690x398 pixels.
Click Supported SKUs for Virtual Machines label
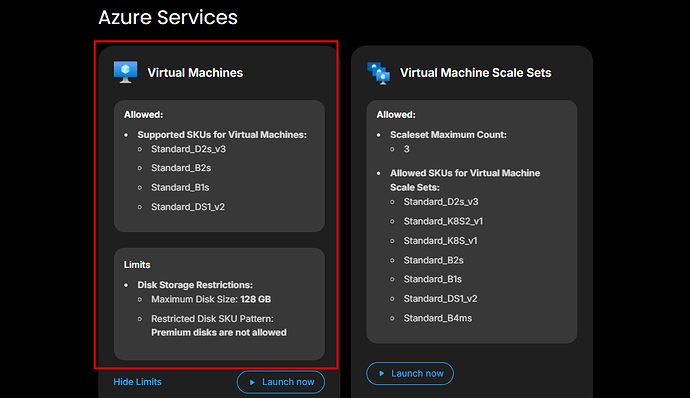[222, 135]
